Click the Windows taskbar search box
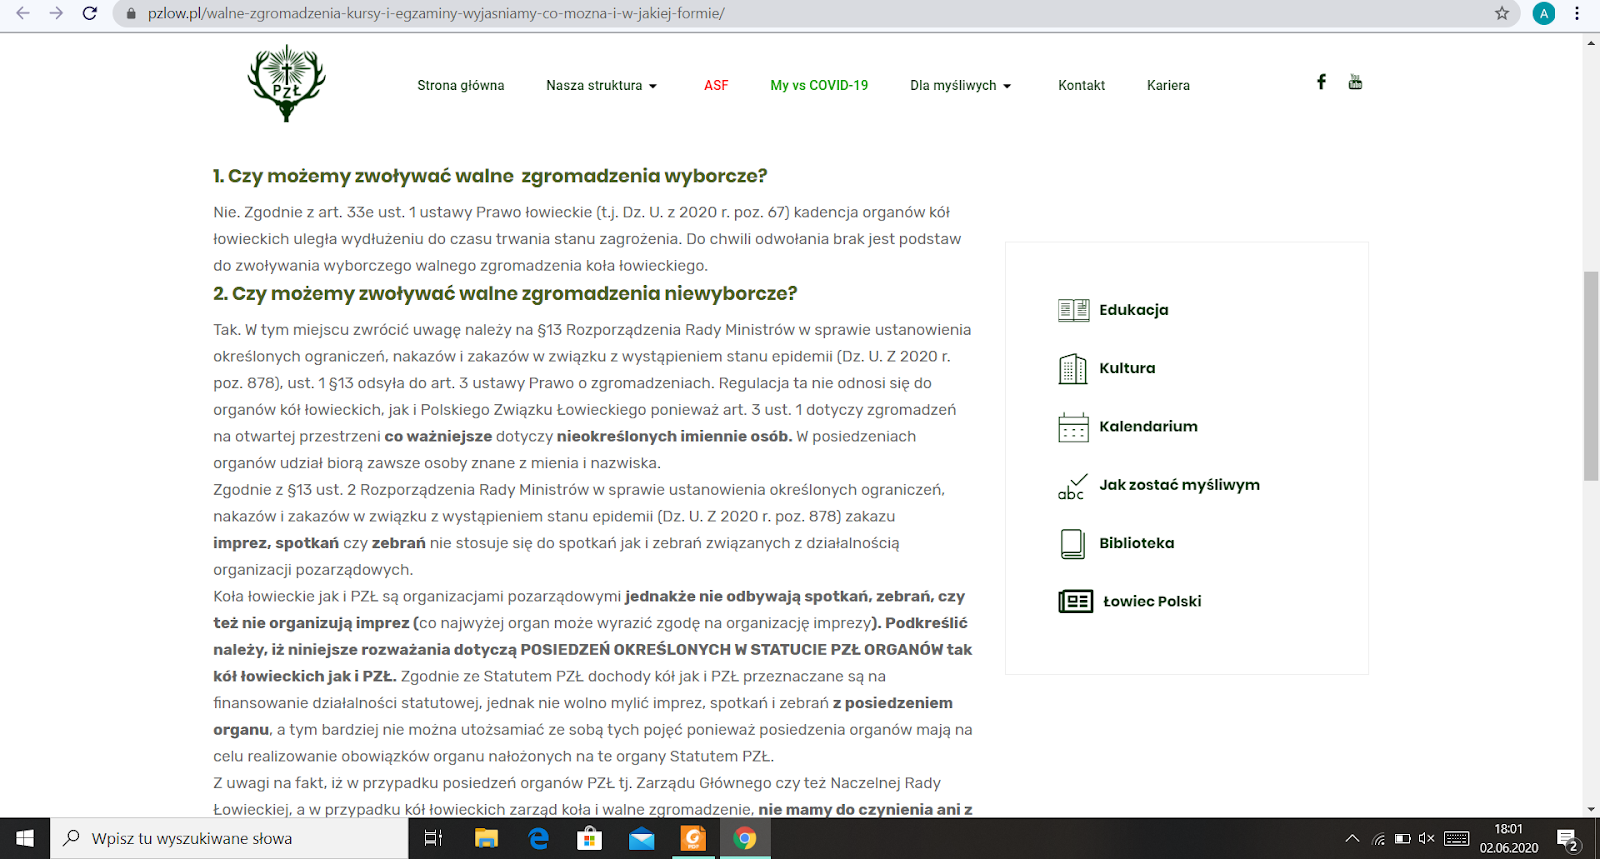 229,838
